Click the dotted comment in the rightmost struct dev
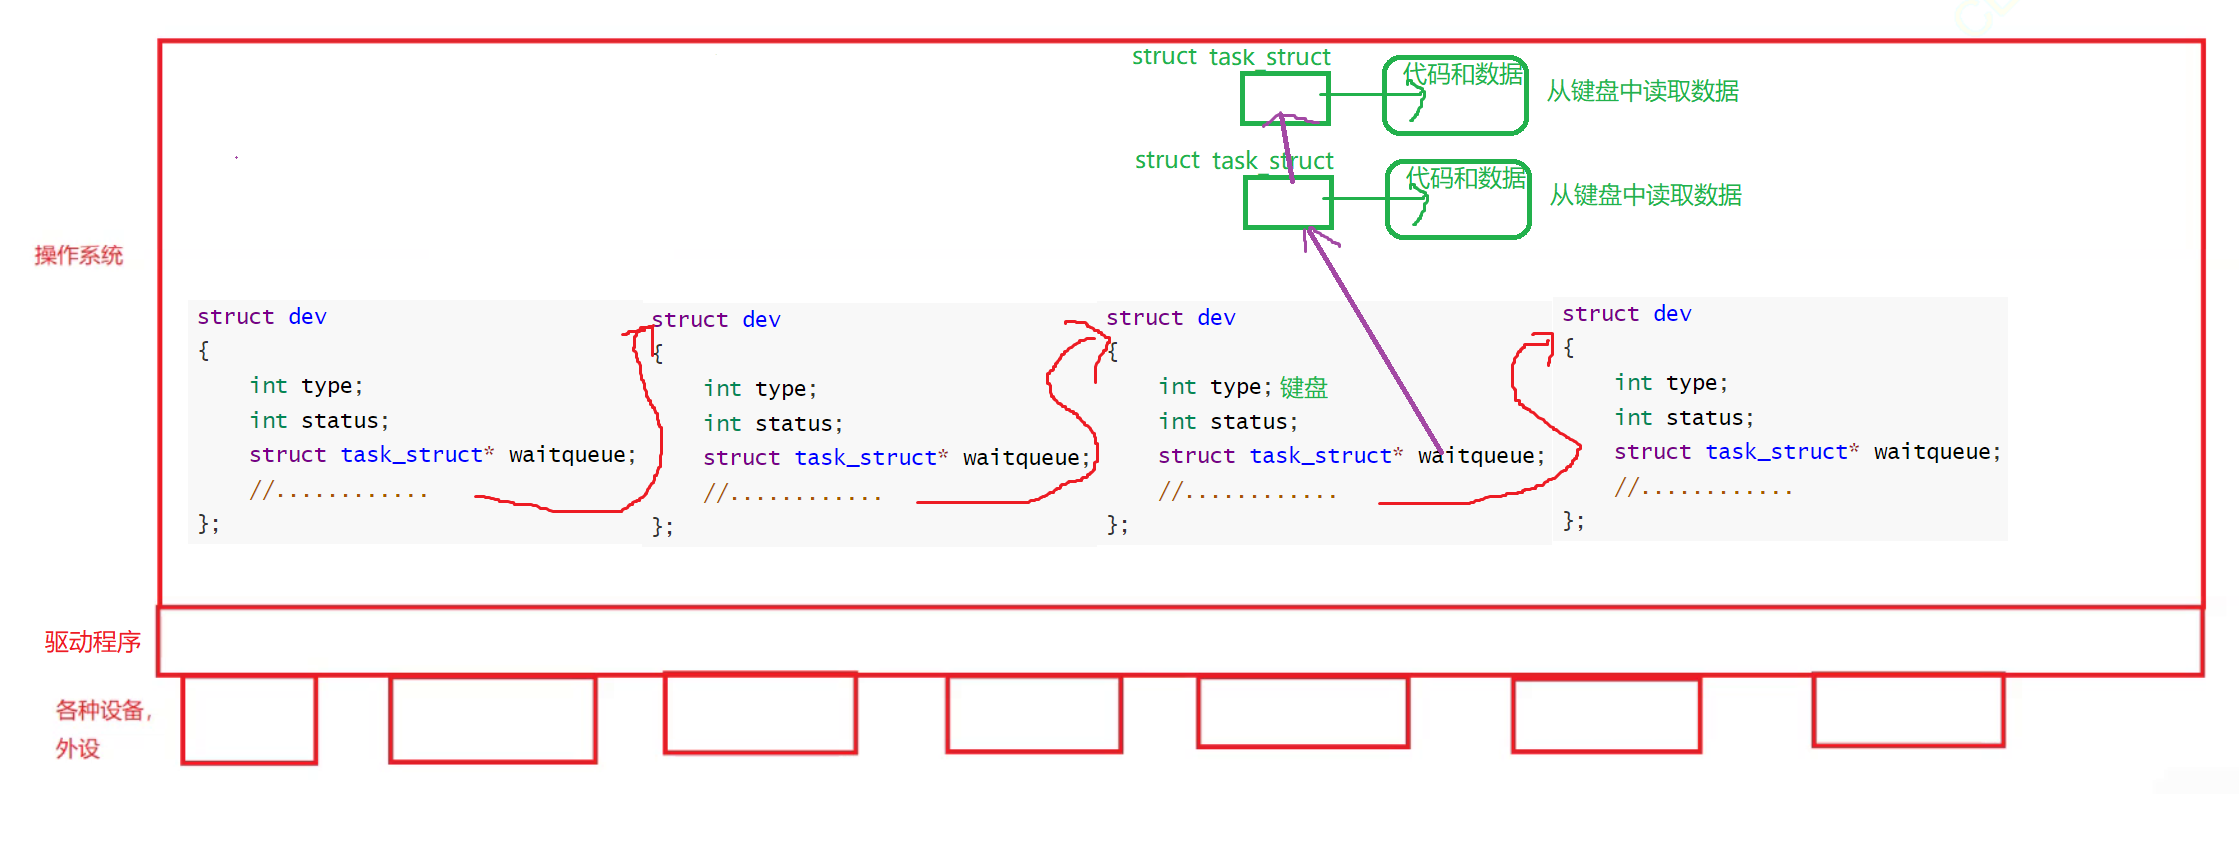This screenshot has width=2239, height=844. tap(1704, 487)
